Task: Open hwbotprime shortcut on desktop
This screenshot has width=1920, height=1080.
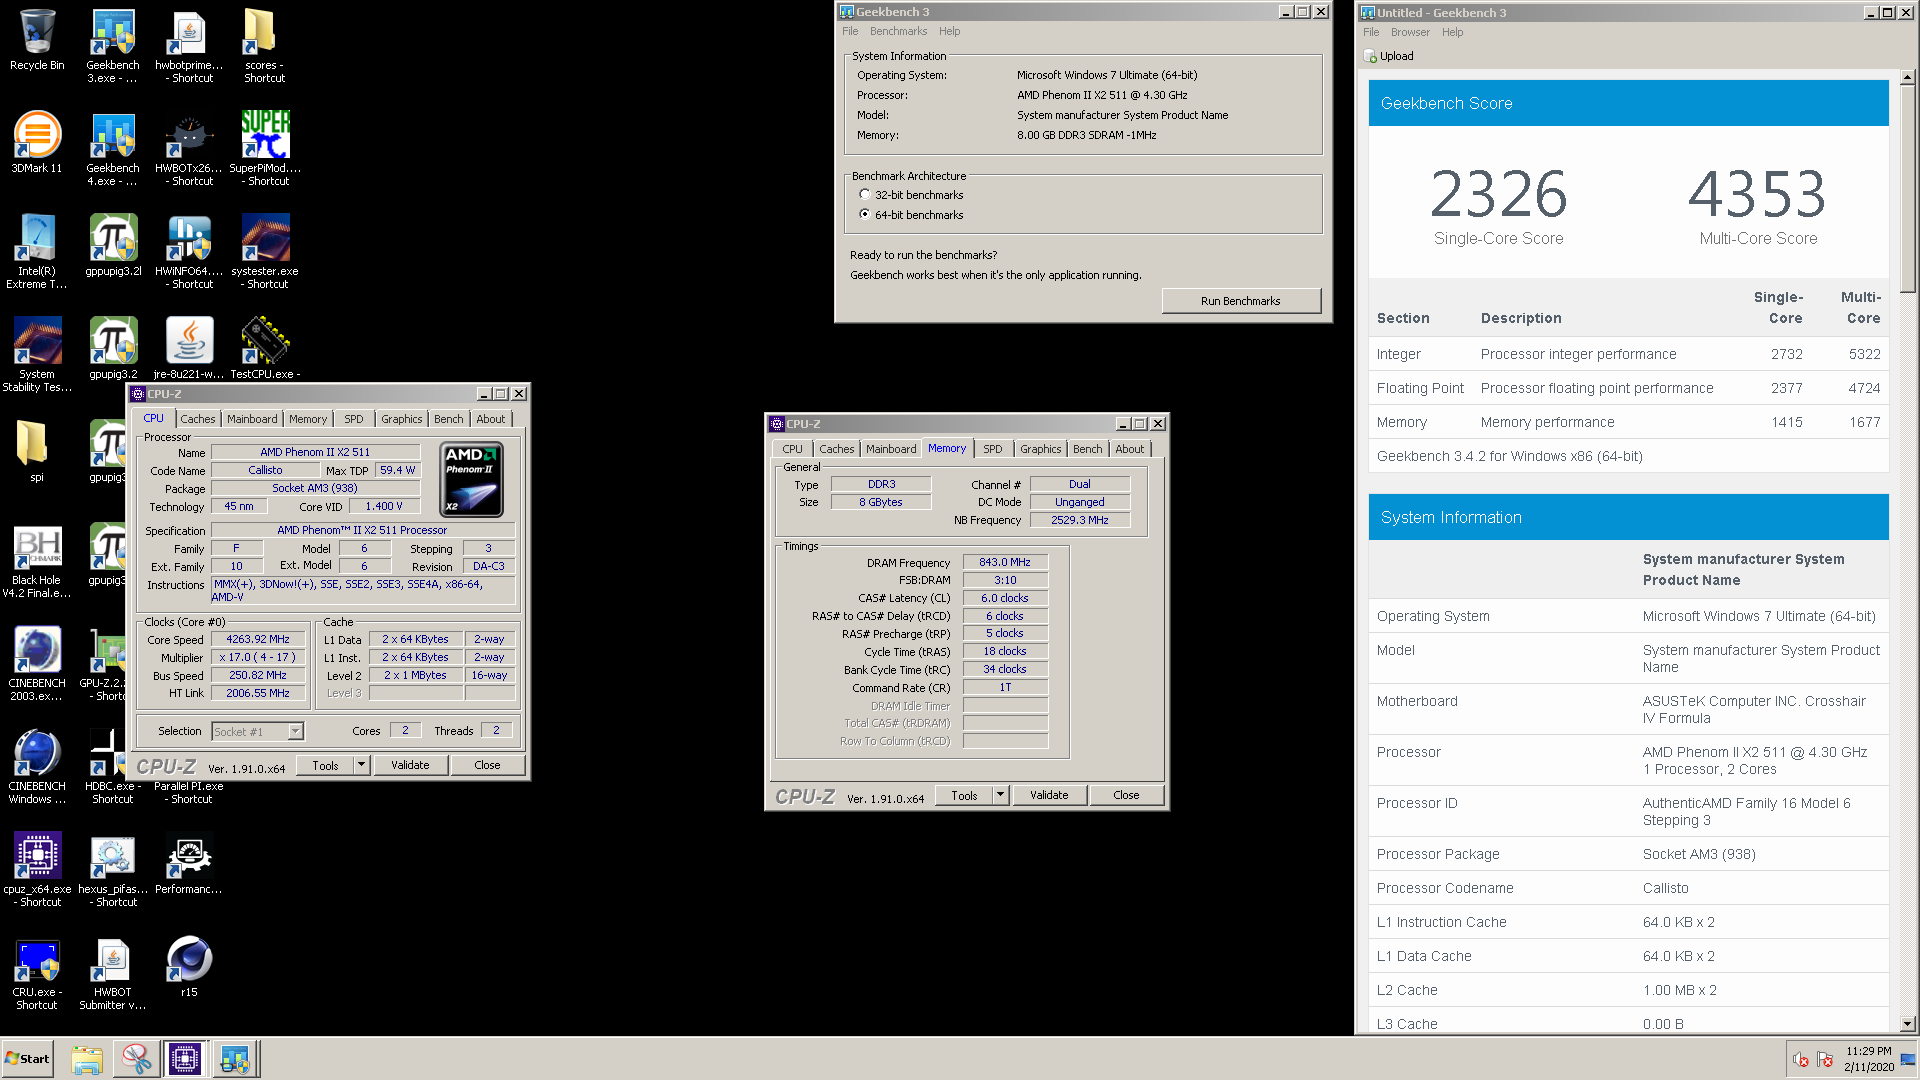Action: [189, 46]
